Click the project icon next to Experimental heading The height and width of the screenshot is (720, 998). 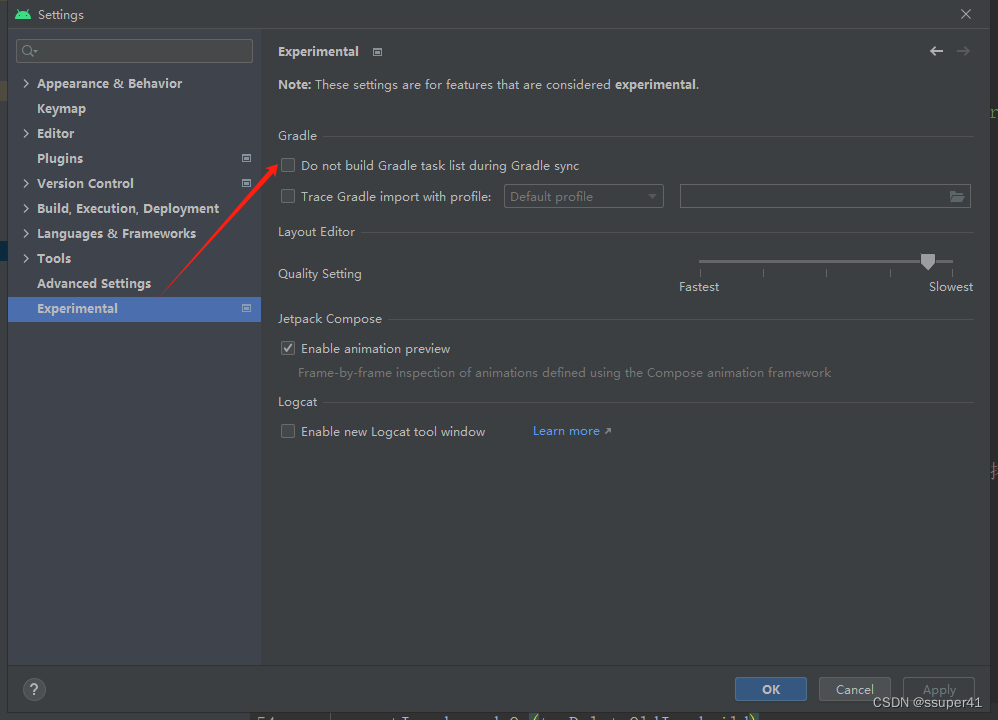coord(377,52)
